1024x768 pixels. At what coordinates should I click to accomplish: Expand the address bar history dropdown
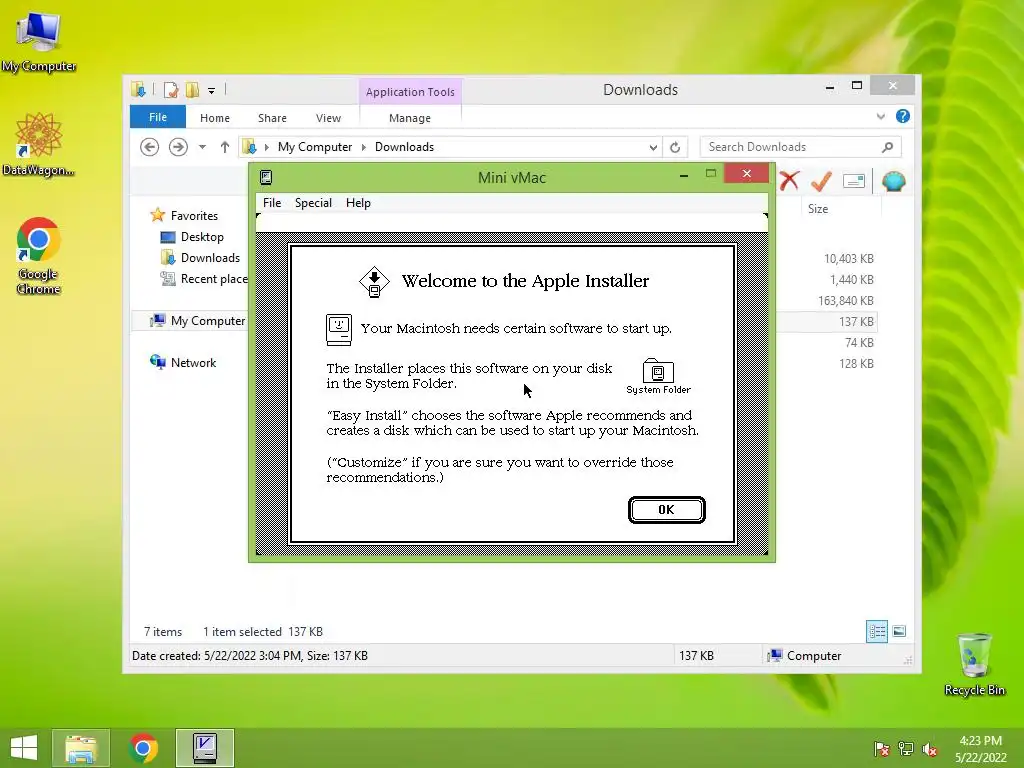pyautogui.click(x=653, y=148)
